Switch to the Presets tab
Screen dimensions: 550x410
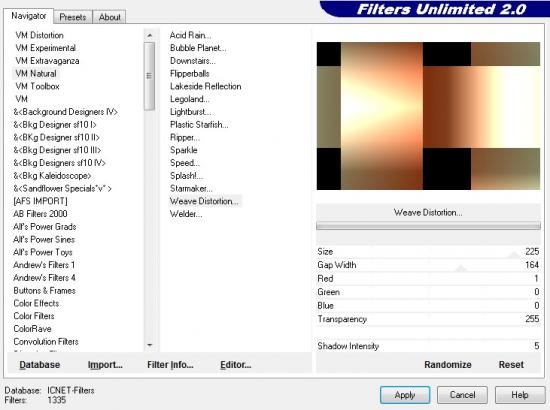[73, 17]
